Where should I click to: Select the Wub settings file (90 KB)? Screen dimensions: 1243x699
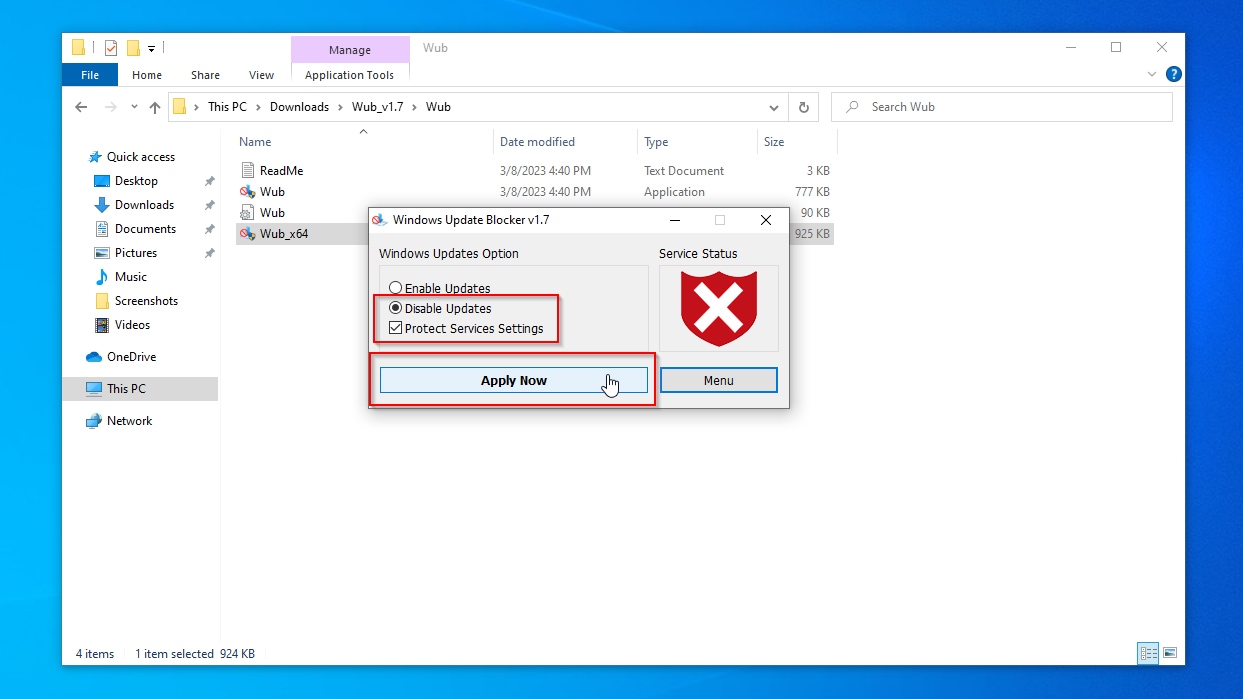[272, 213]
